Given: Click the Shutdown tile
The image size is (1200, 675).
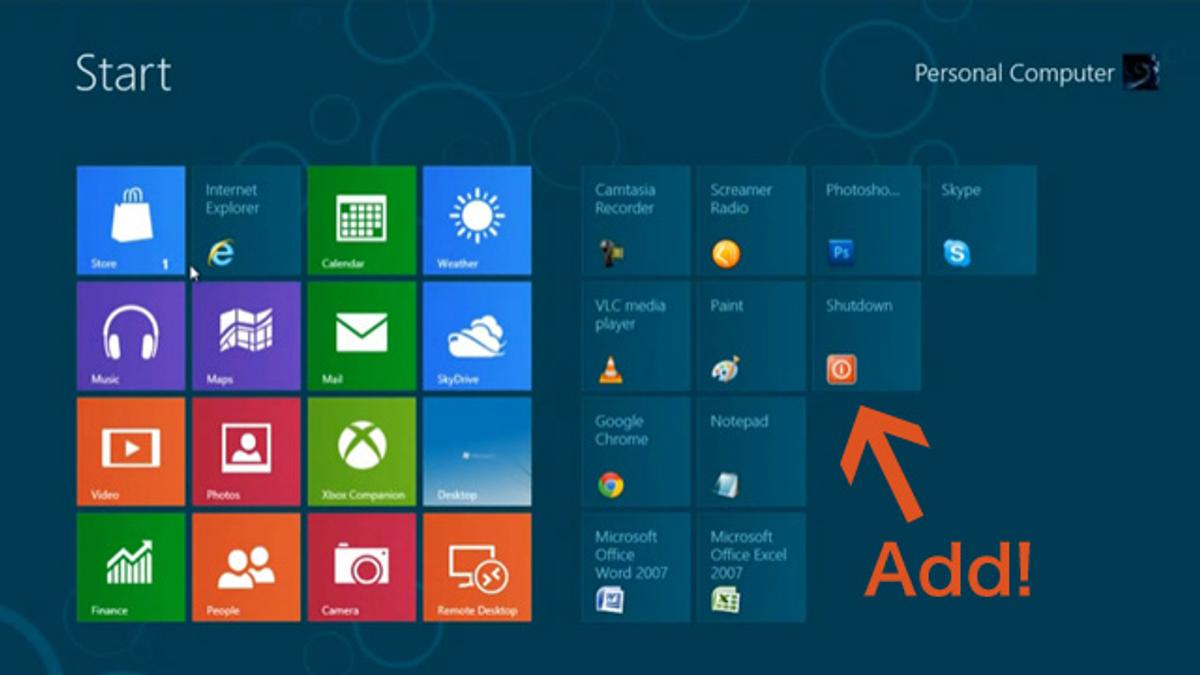Looking at the screenshot, I should tap(866, 336).
